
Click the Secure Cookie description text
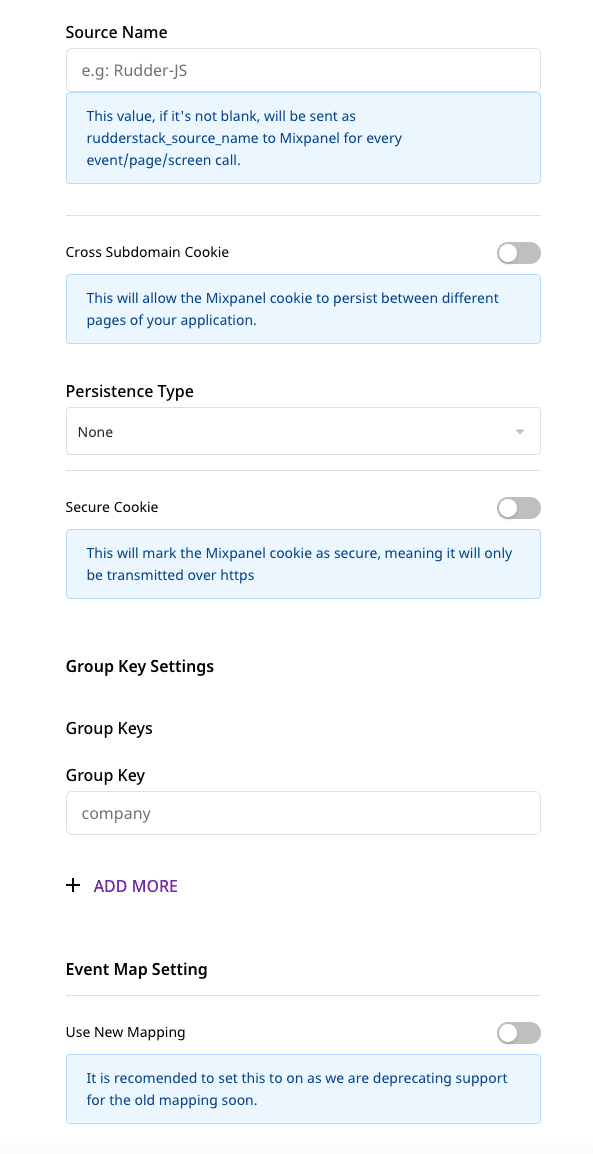coord(303,563)
